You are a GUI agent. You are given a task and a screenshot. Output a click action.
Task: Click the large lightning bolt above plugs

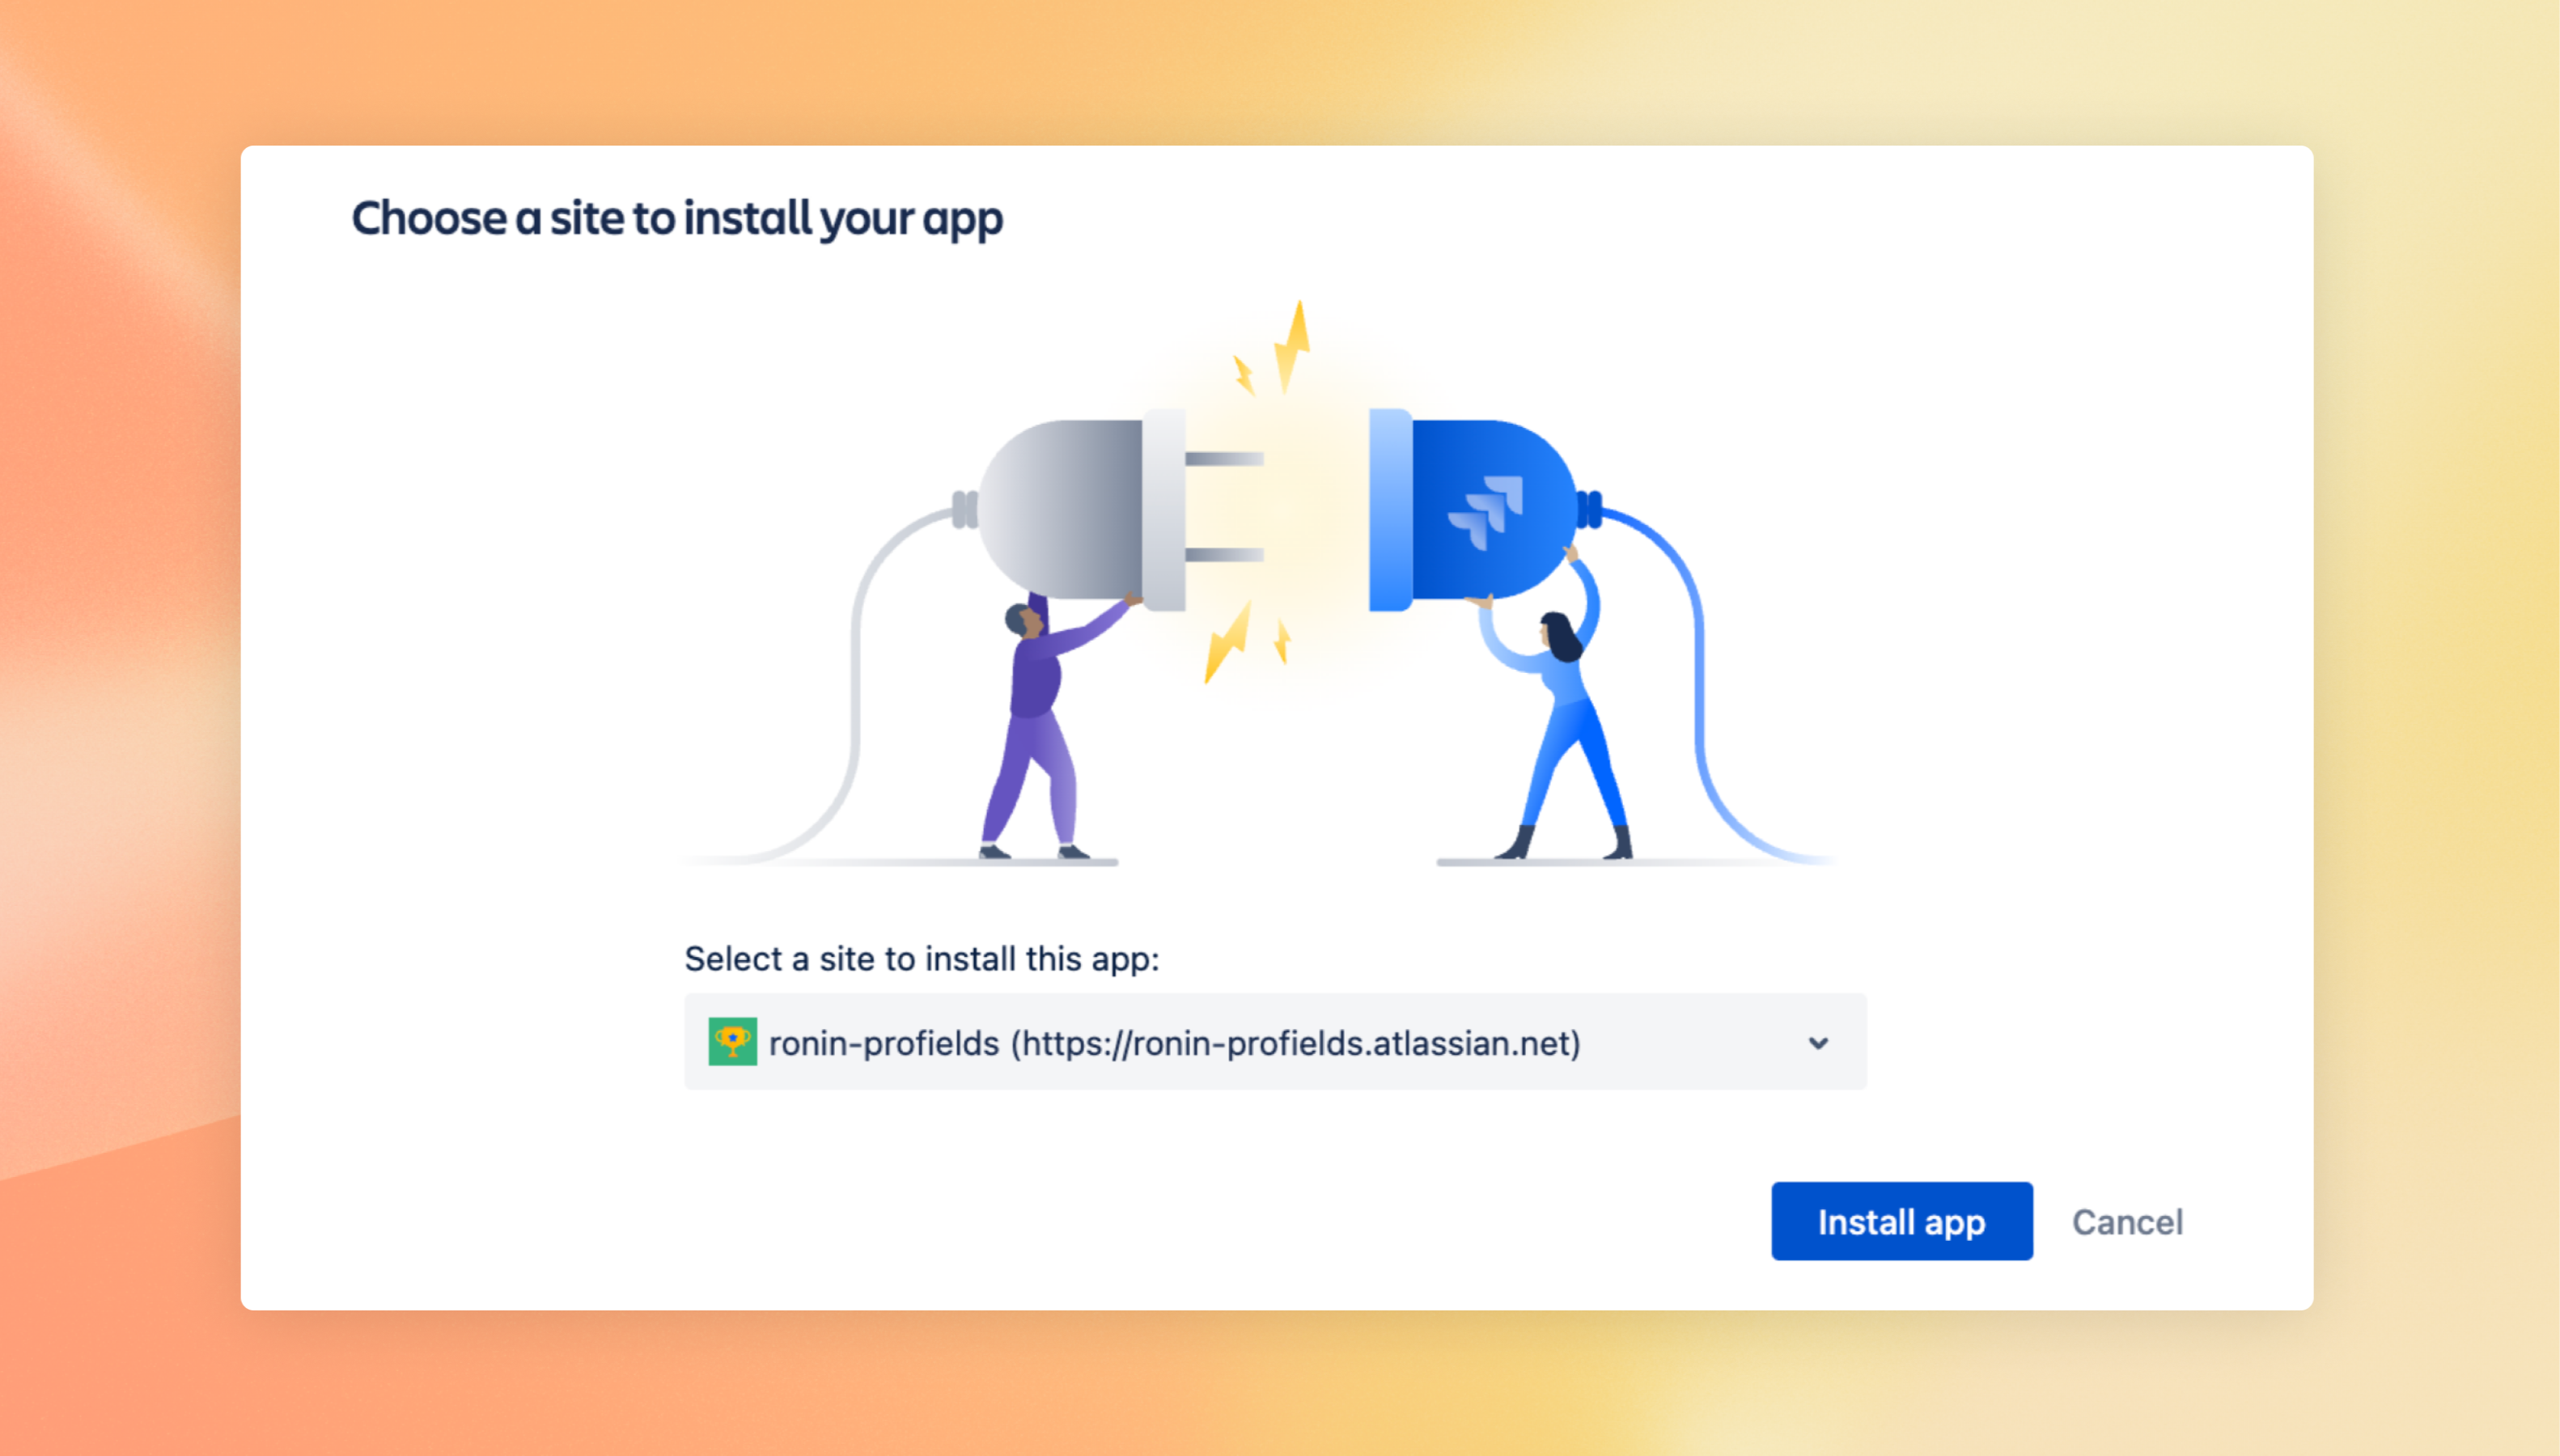1292,345
